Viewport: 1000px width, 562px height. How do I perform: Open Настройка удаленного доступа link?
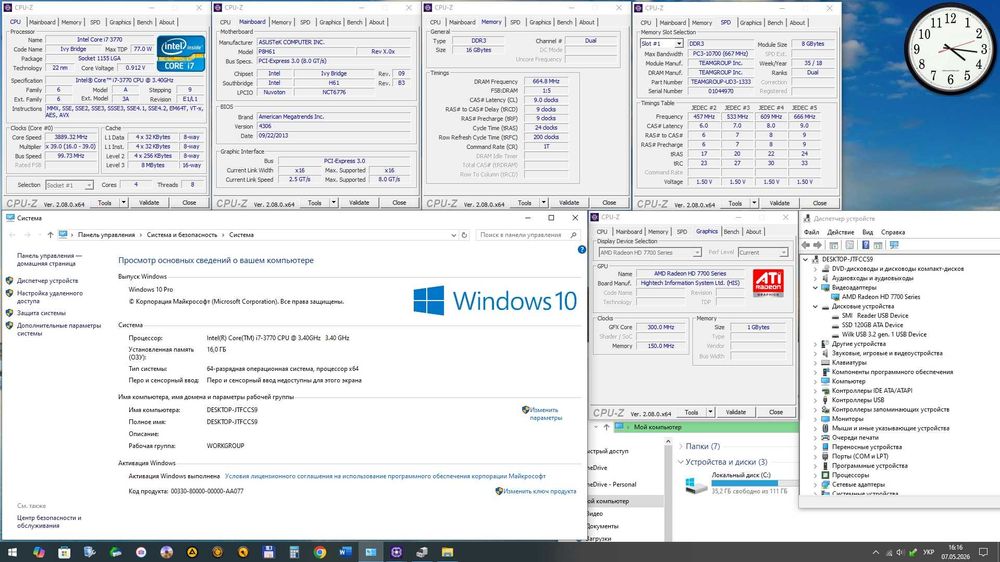pyautogui.click(x=50, y=297)
